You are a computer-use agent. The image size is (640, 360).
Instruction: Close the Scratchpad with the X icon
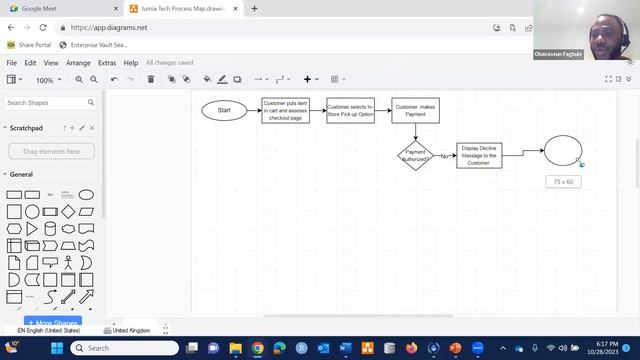point(92,128)
